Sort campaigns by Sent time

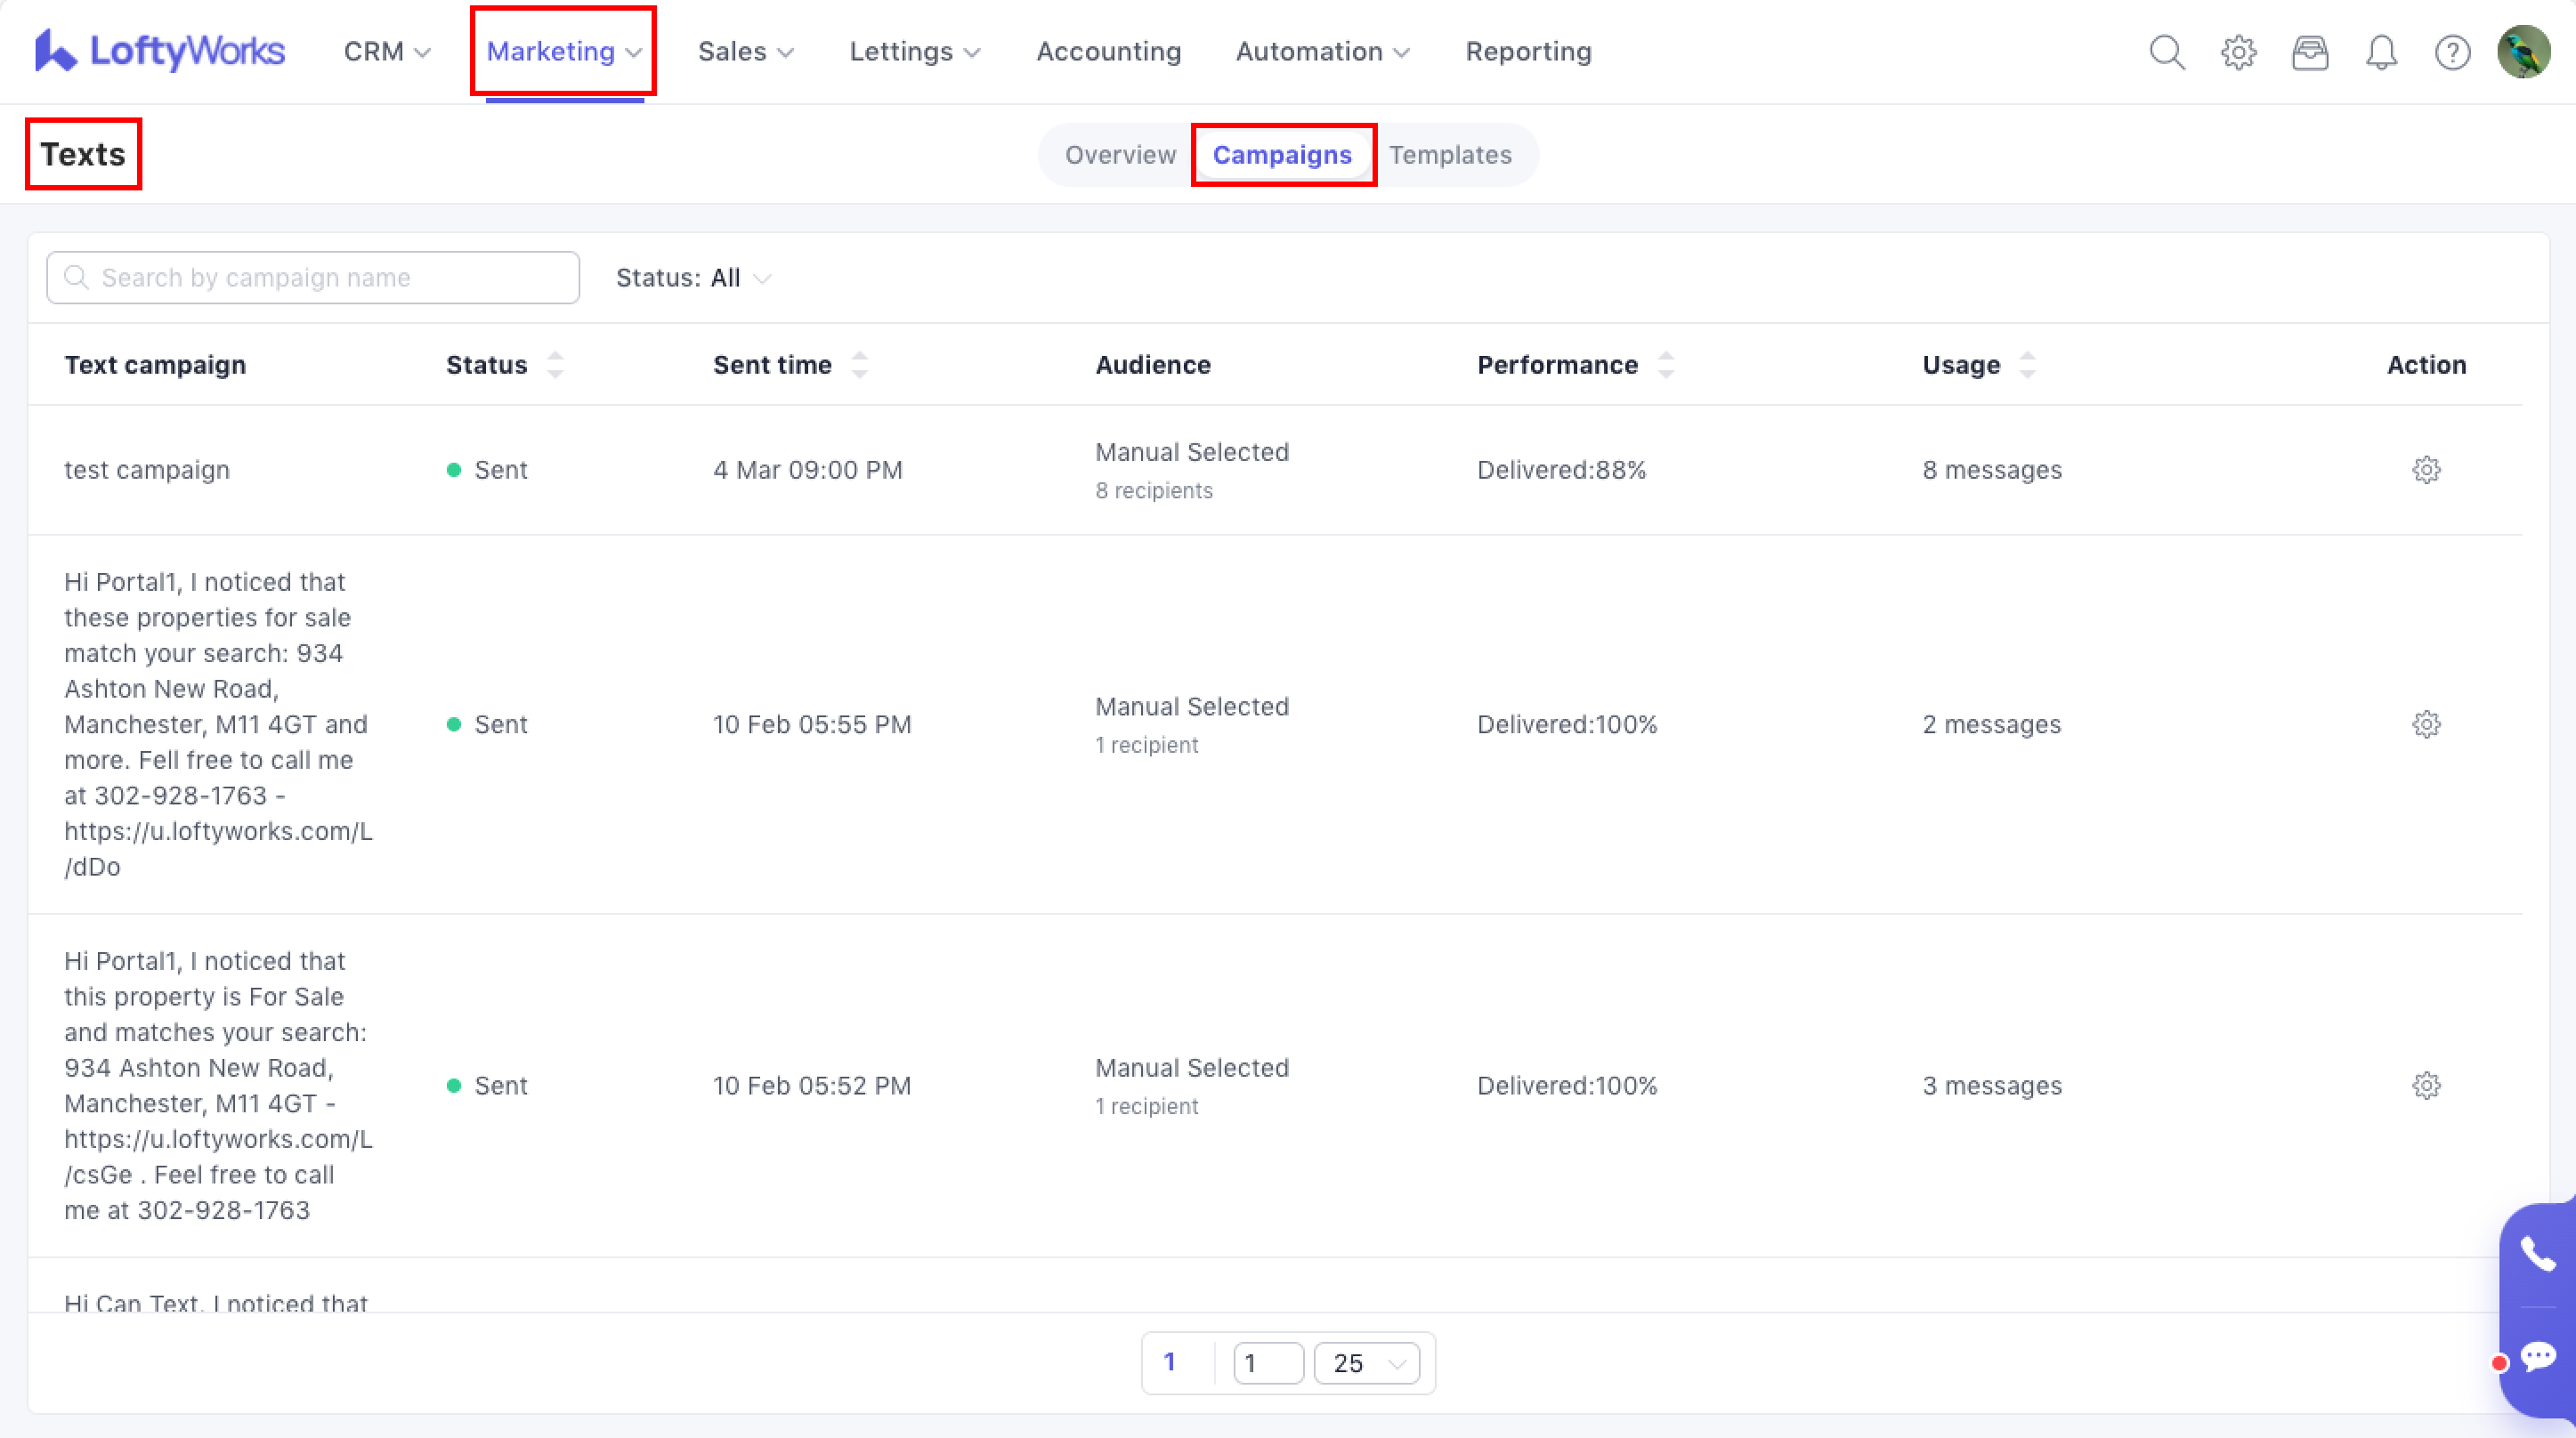coord(859,365)
